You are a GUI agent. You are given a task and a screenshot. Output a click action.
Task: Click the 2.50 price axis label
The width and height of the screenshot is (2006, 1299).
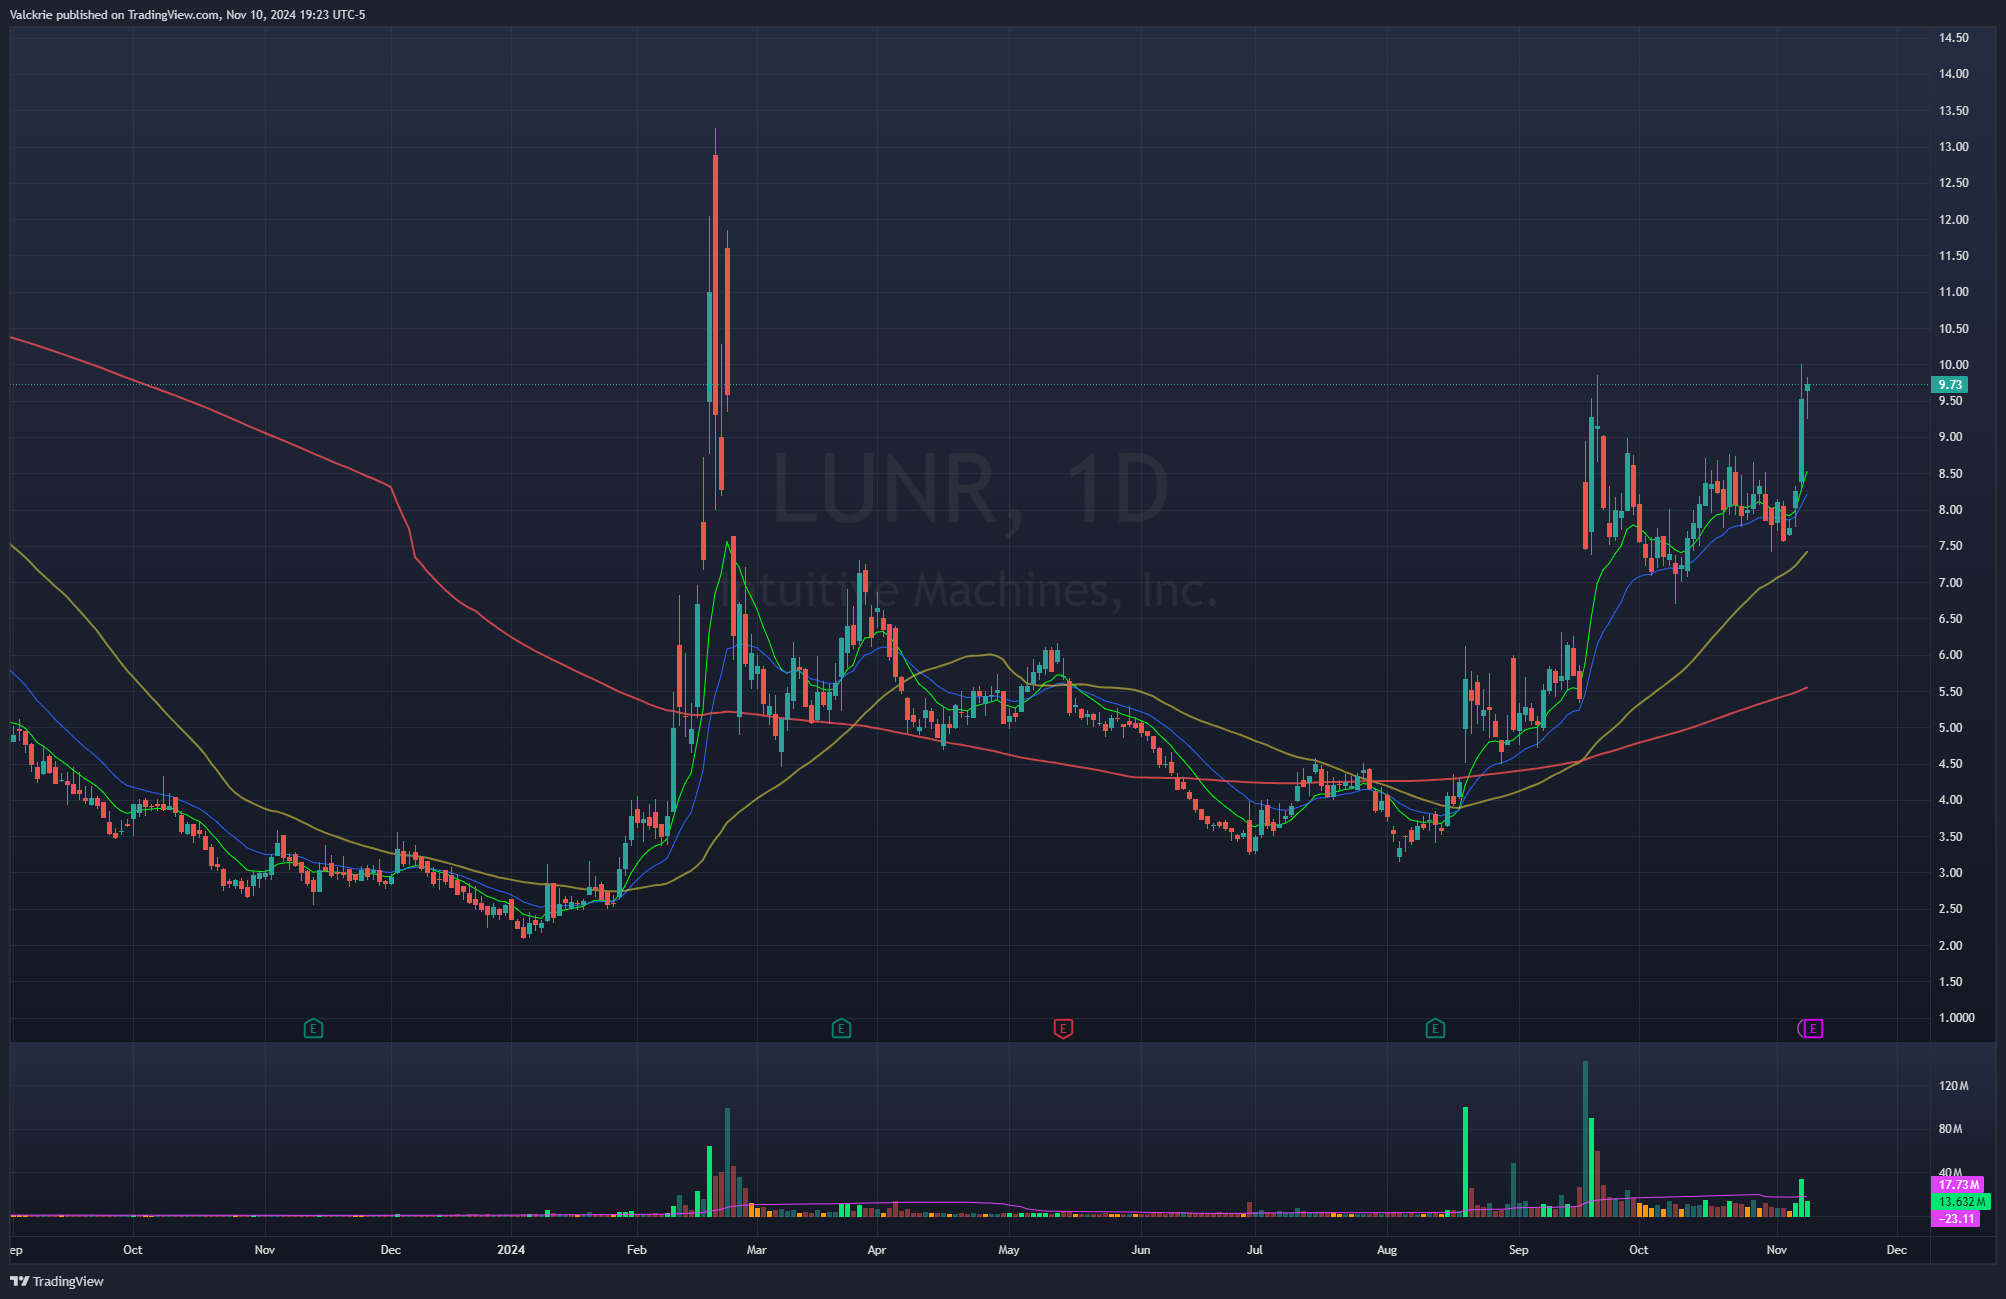click(x=1950, y=909)
